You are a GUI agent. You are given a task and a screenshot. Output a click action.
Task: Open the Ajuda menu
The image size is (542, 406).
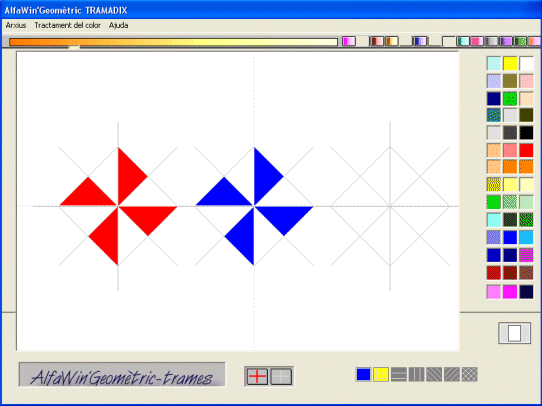point(119,25)
